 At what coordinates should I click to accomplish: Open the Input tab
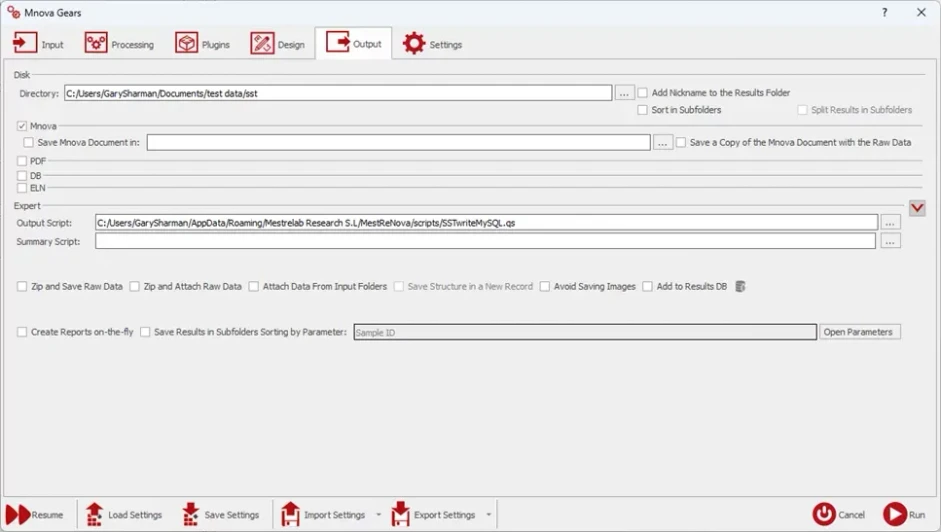coord(38,44)
